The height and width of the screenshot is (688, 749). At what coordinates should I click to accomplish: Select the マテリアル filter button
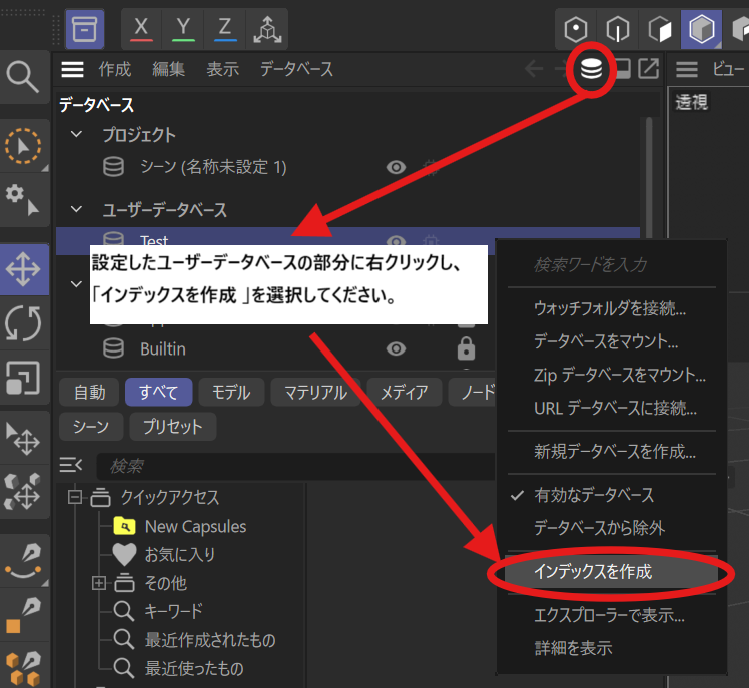coord(315,393)
